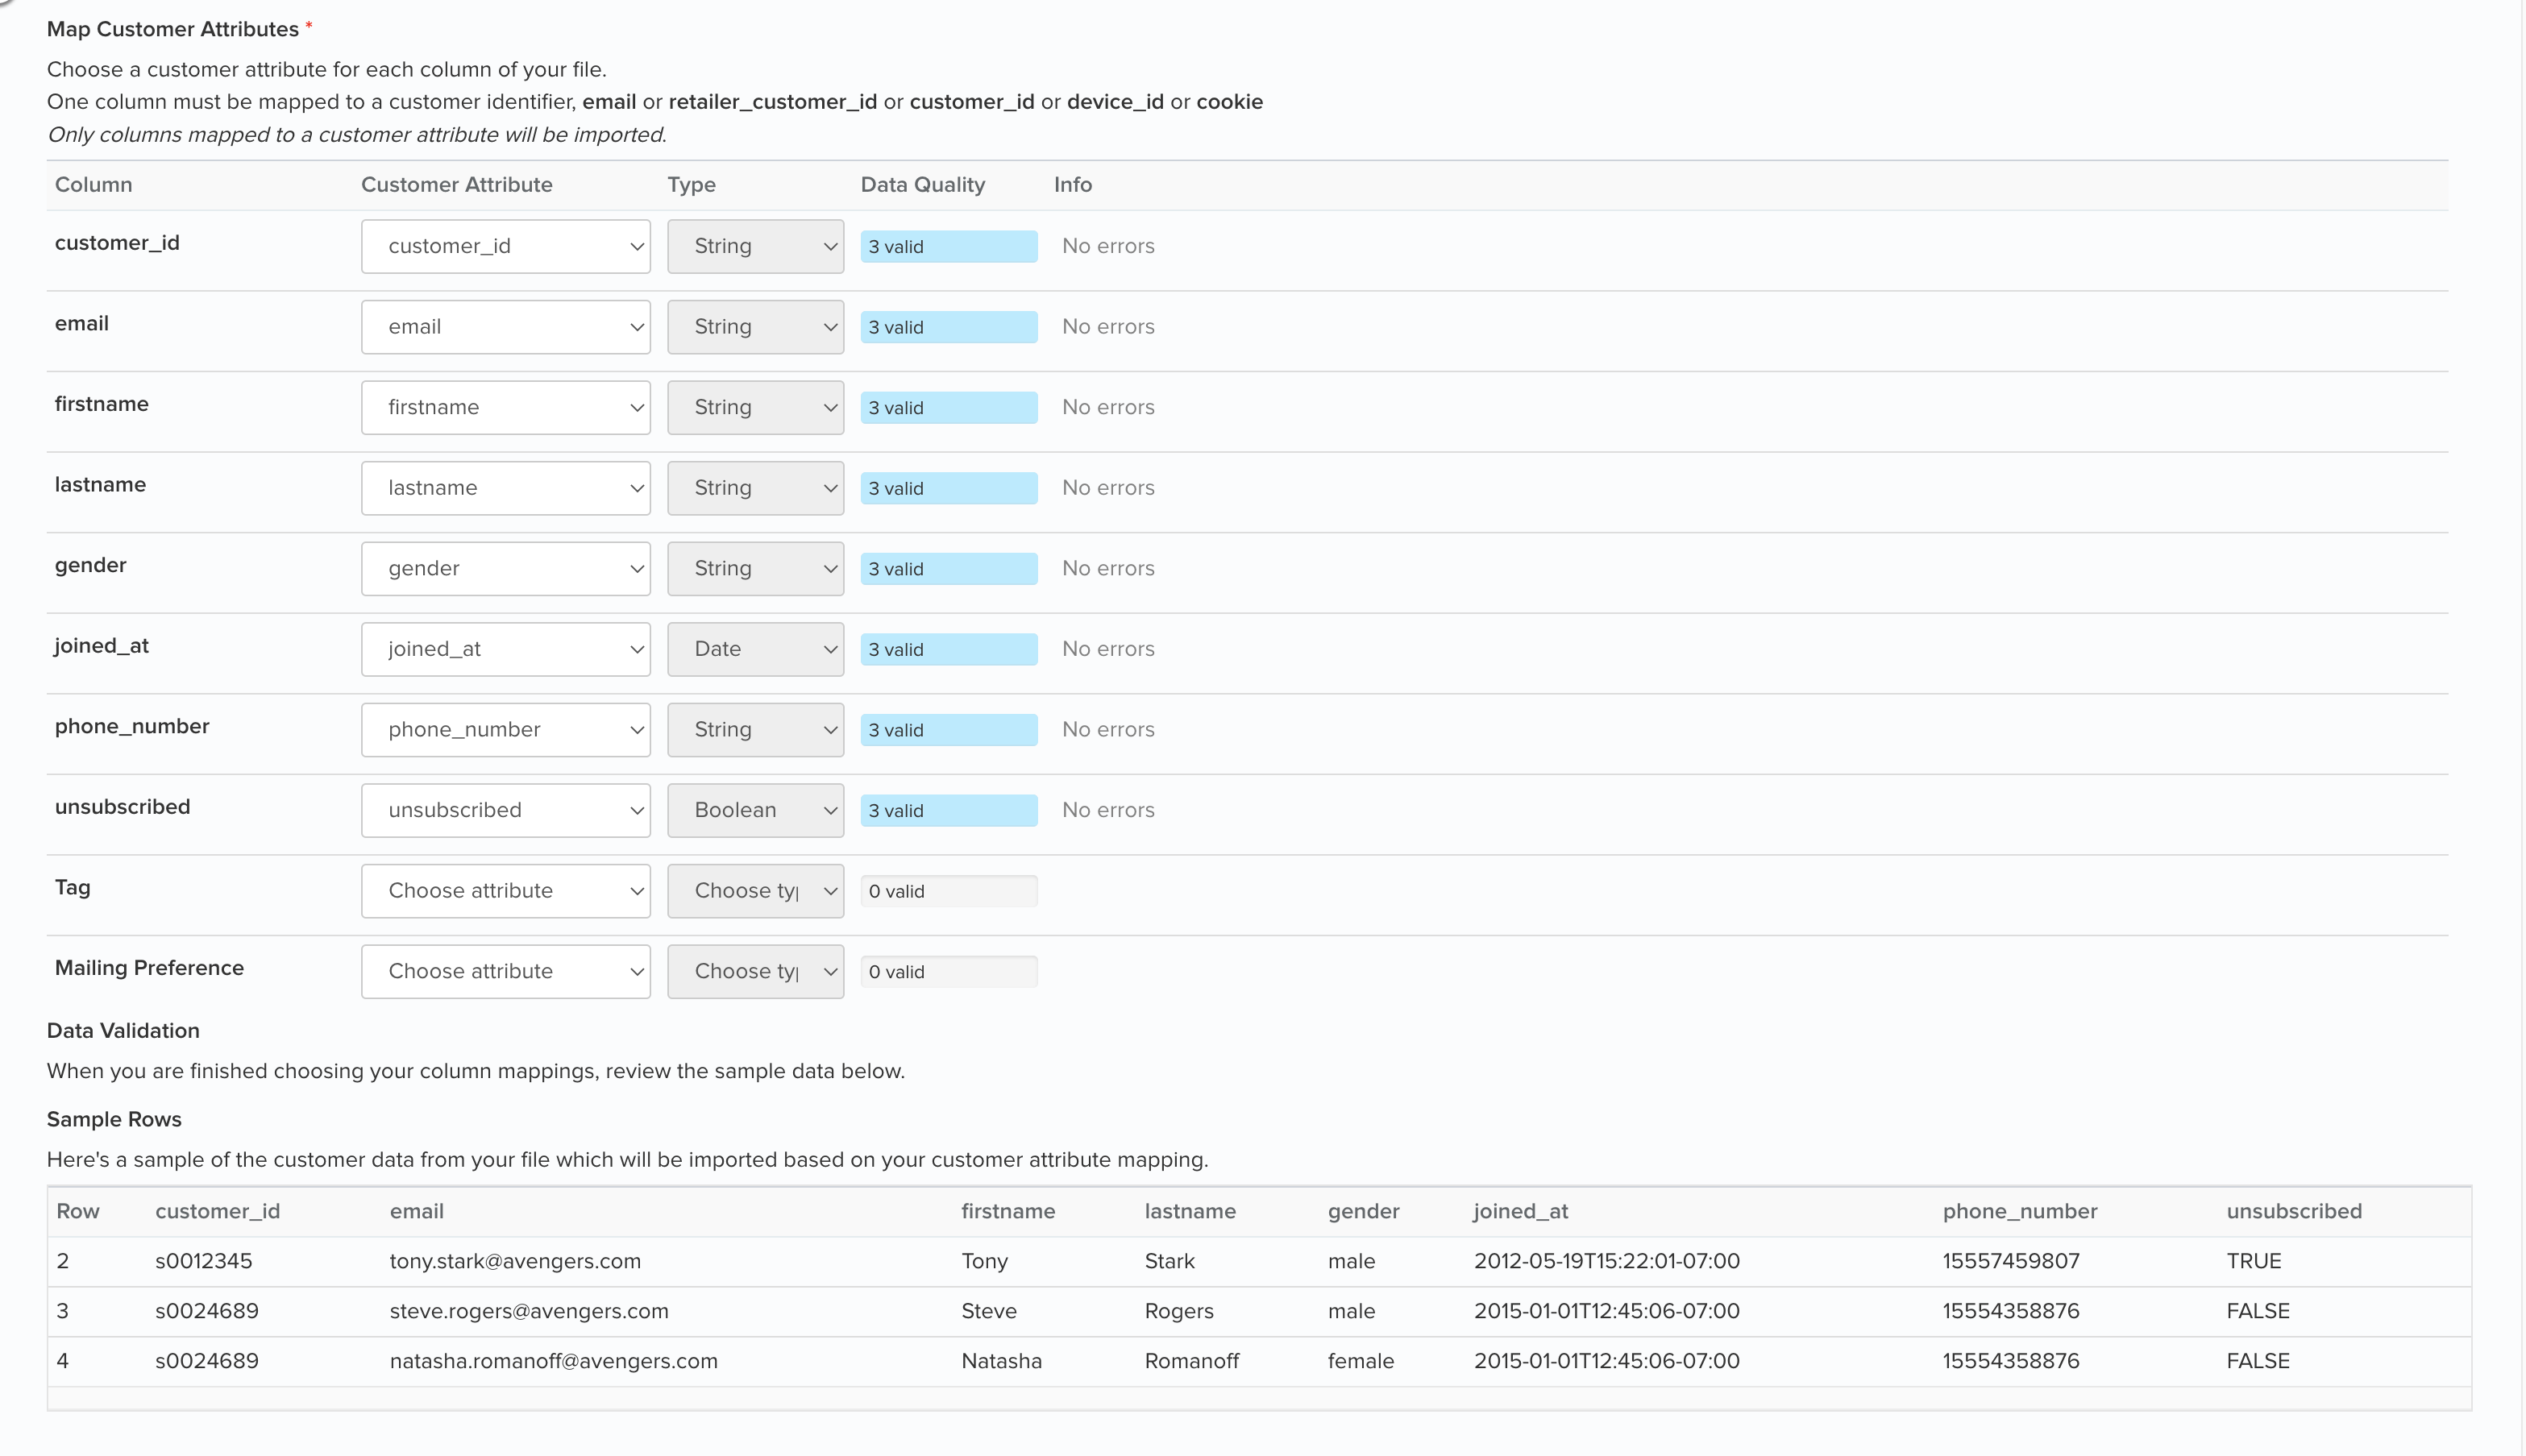Click the Map Customer Attributes heading

(173, 29)
